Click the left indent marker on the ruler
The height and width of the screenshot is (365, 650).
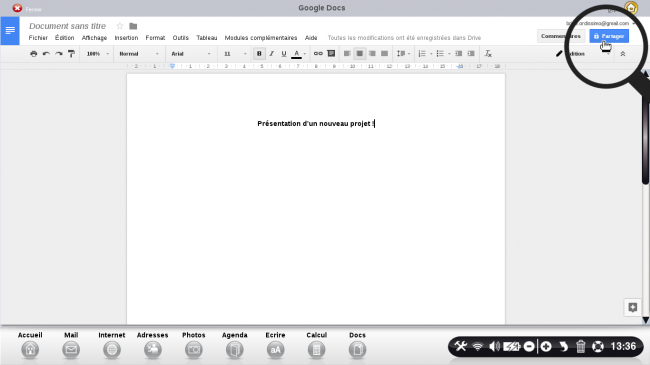click(172, 66)
